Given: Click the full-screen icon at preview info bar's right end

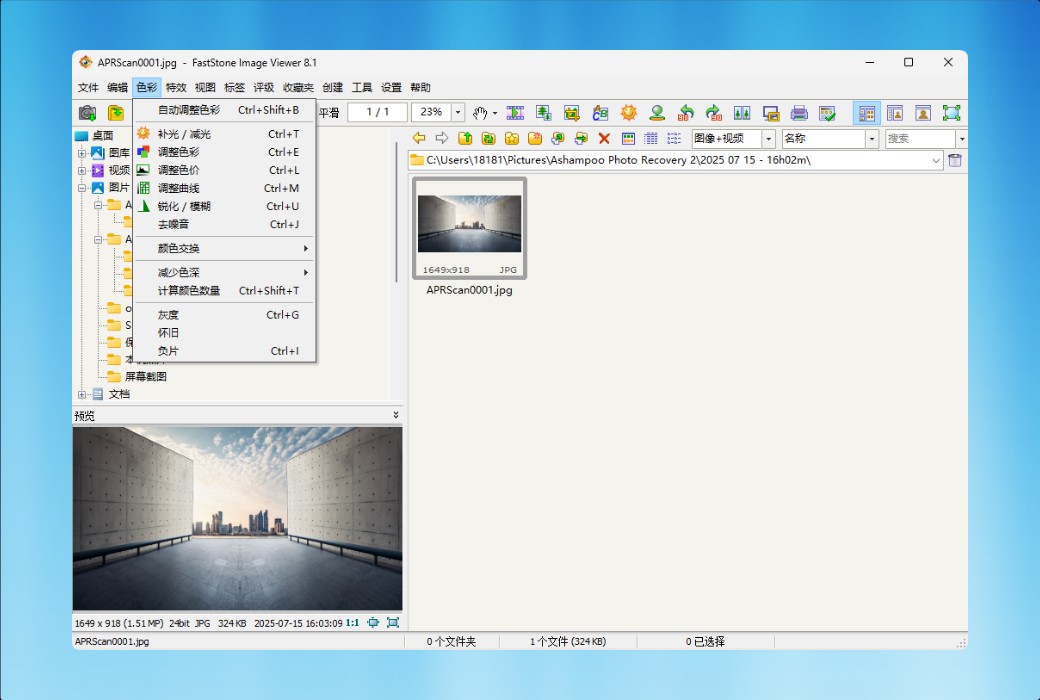Looking at the screenshot, I should (393, 622).
